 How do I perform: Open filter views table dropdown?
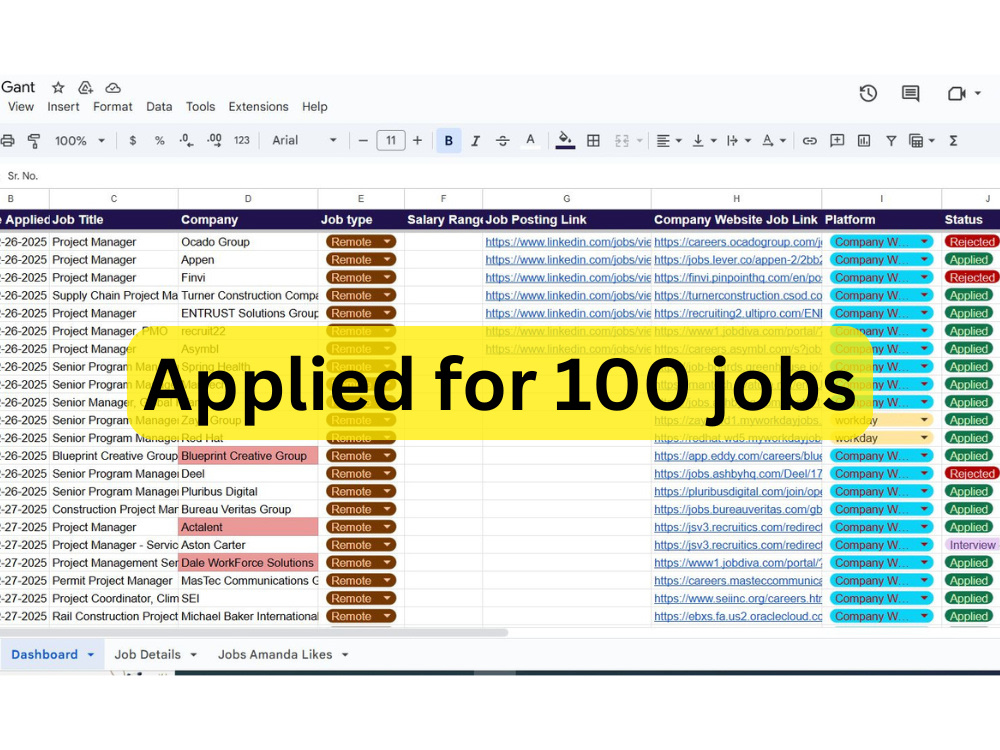coord(922,141)
